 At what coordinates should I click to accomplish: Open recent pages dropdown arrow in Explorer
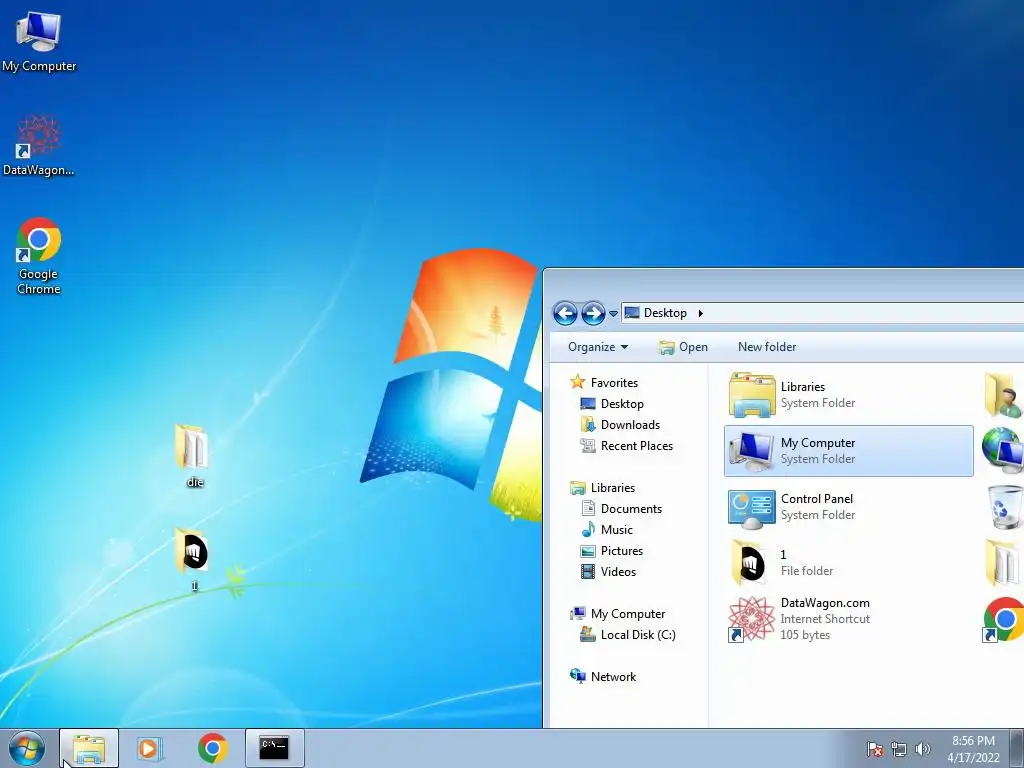point(613,314)
